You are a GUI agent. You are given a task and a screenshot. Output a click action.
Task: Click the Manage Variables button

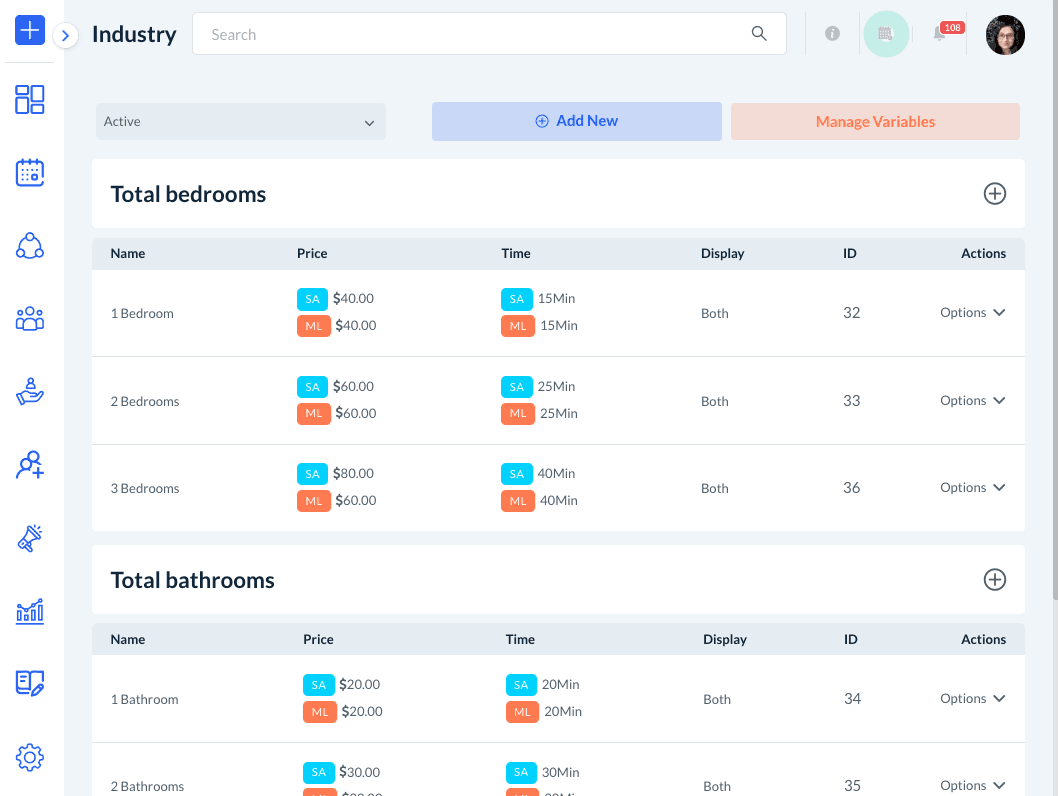tap(875, 122)
